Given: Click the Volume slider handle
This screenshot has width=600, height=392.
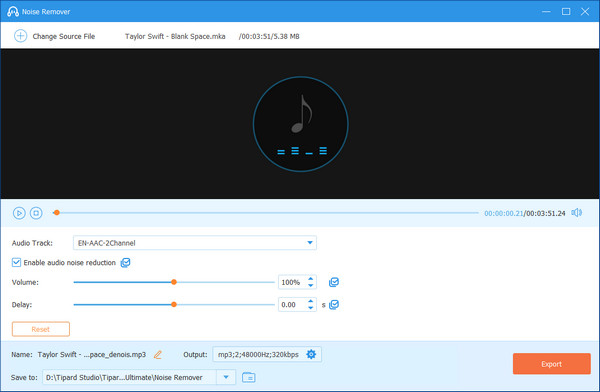Looking at the screenshot, I should click(x=174, y=282).
